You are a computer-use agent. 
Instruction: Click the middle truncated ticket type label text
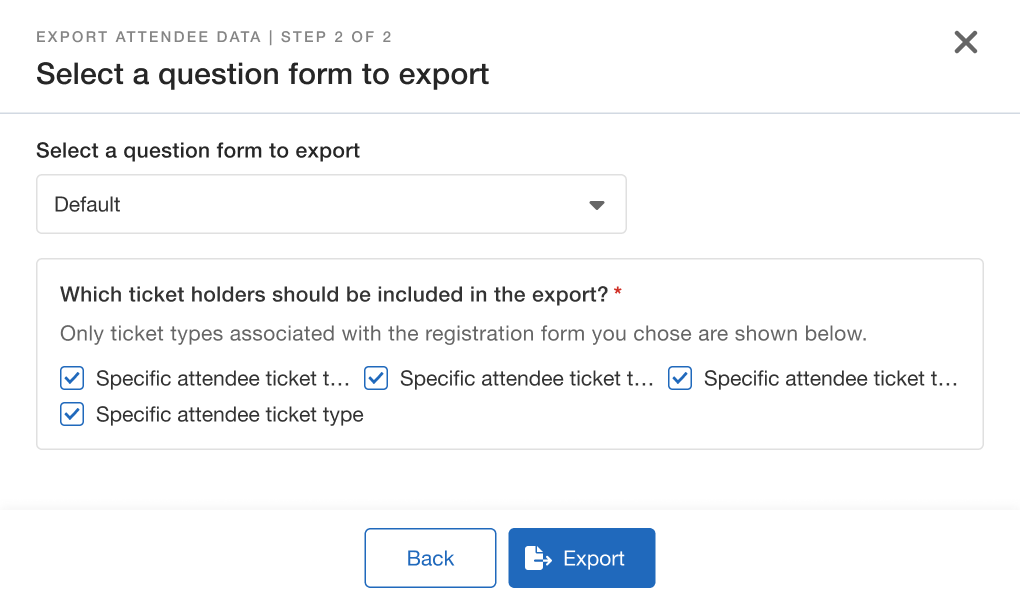tap(526, 378)
